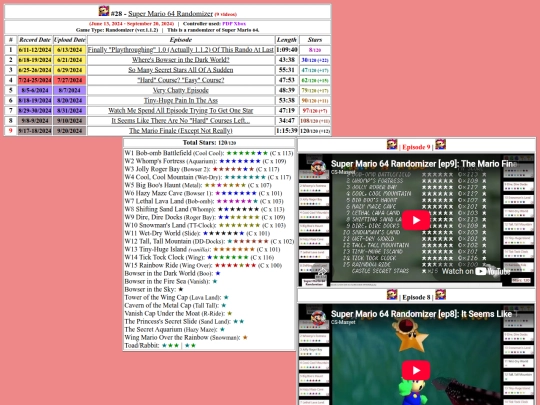Image resolution: width=540 pixels, height=405 pixels.
Task: Click upload date cell '8/7/2024'
Action: (x=70, y=90)
